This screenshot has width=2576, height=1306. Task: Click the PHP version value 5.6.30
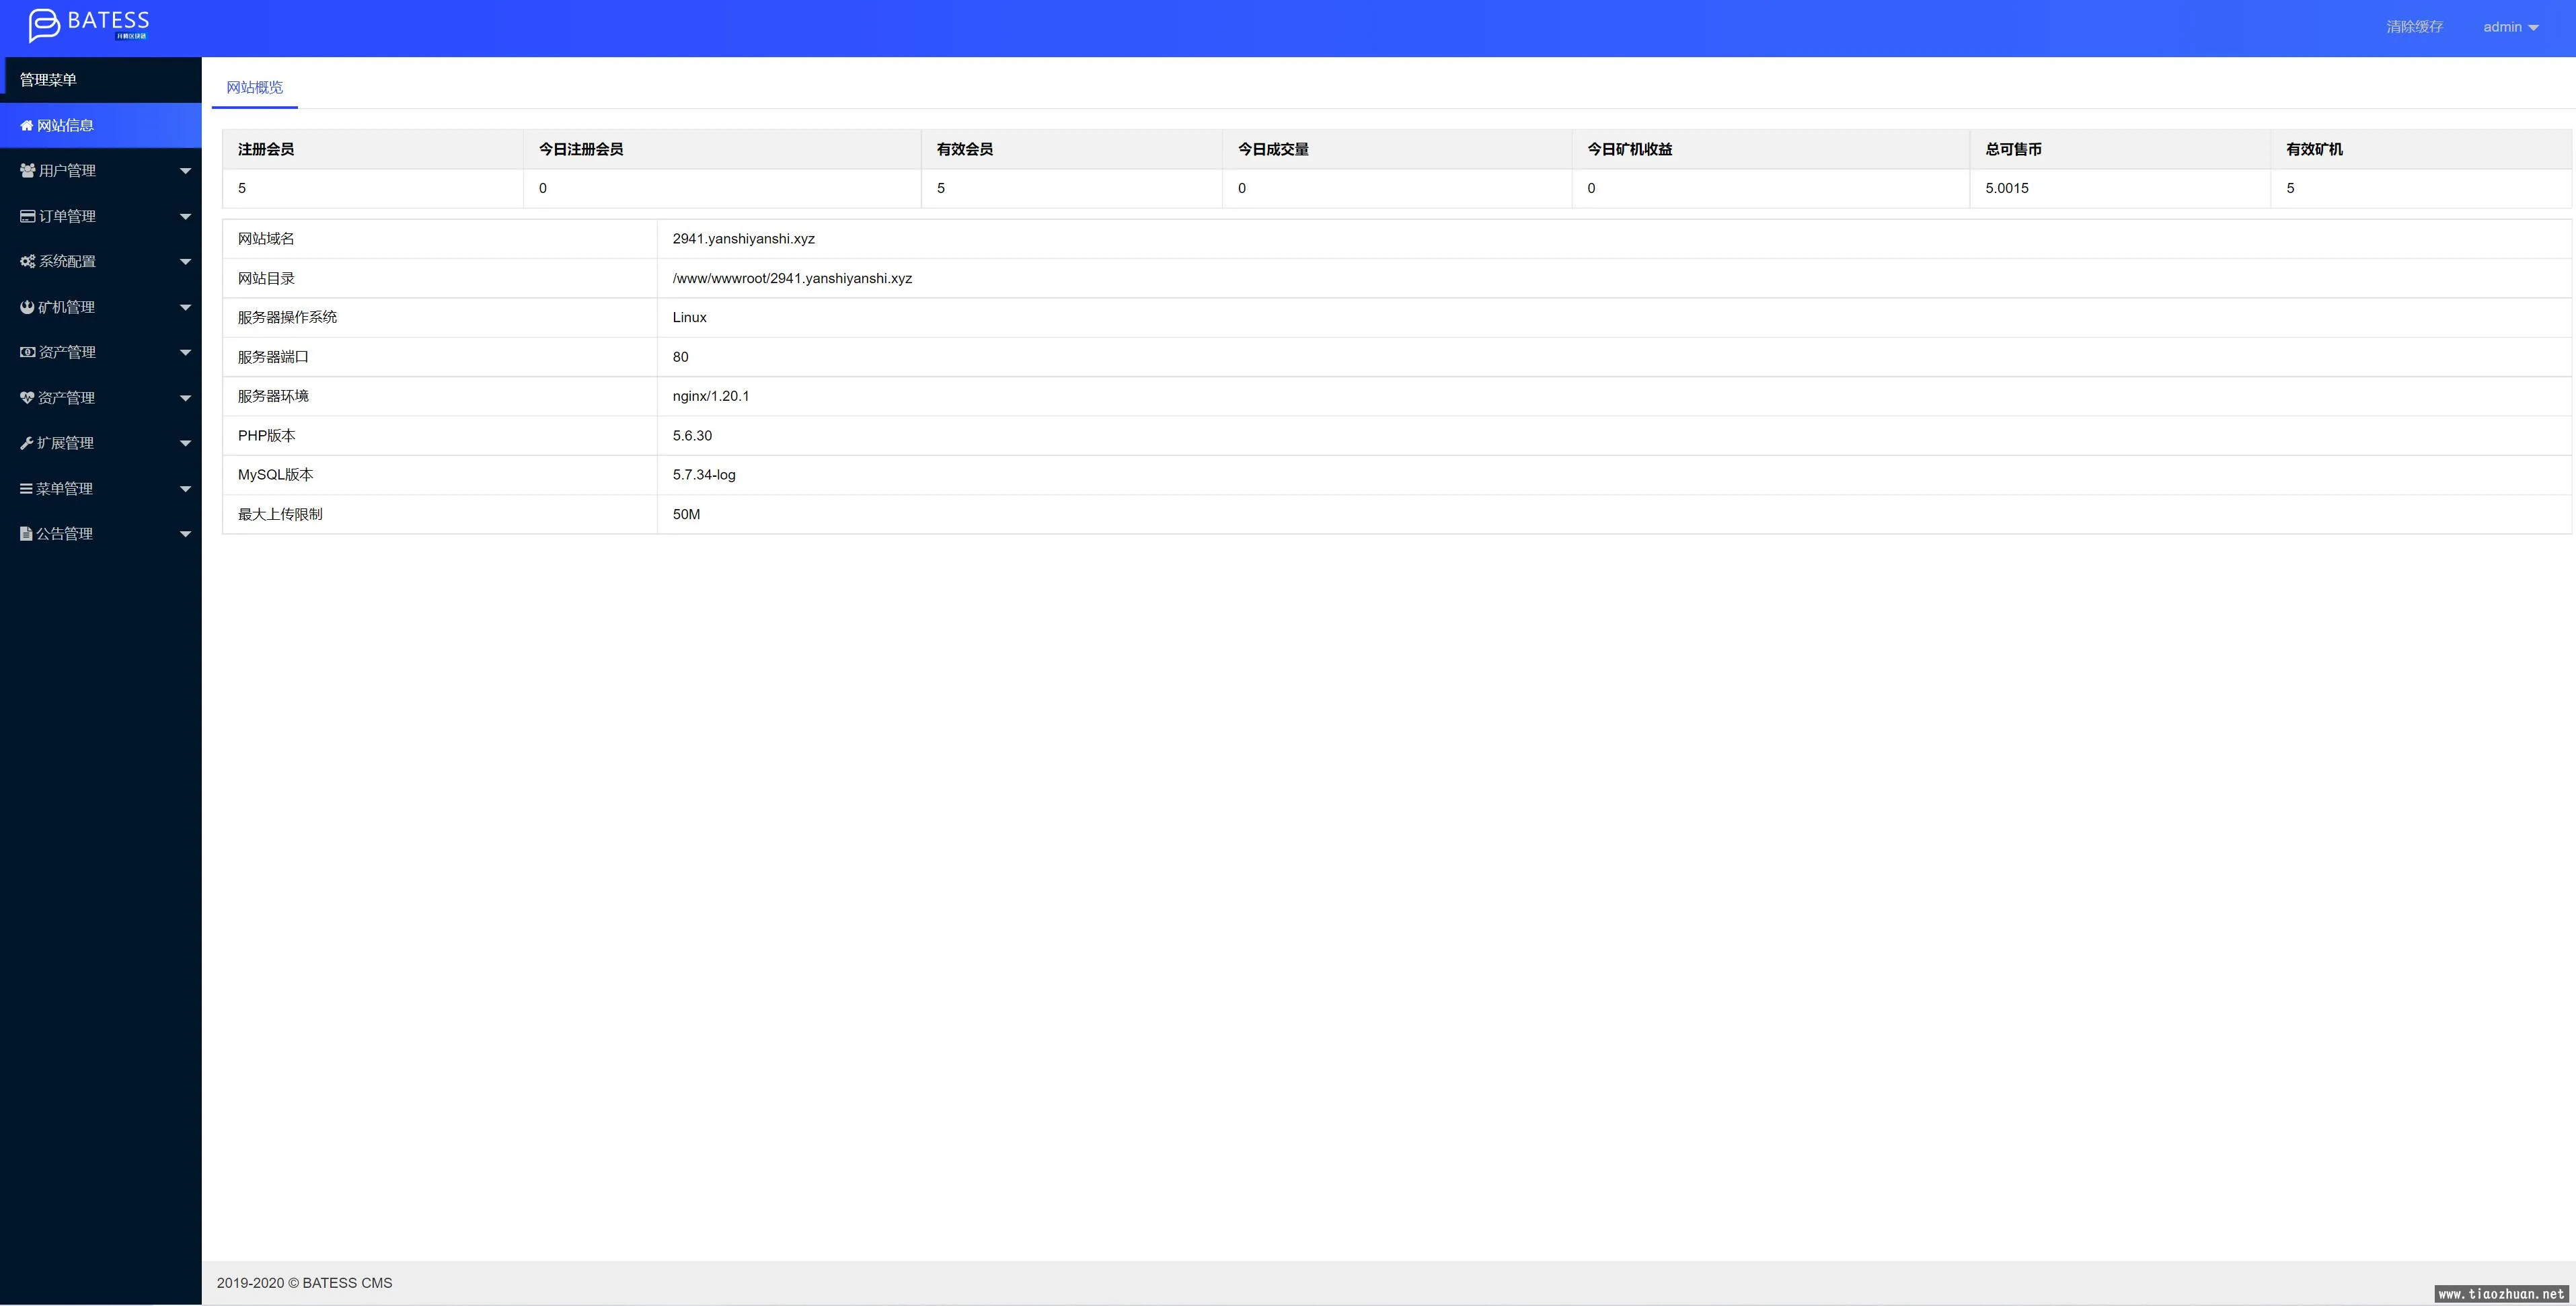[693, 436]
